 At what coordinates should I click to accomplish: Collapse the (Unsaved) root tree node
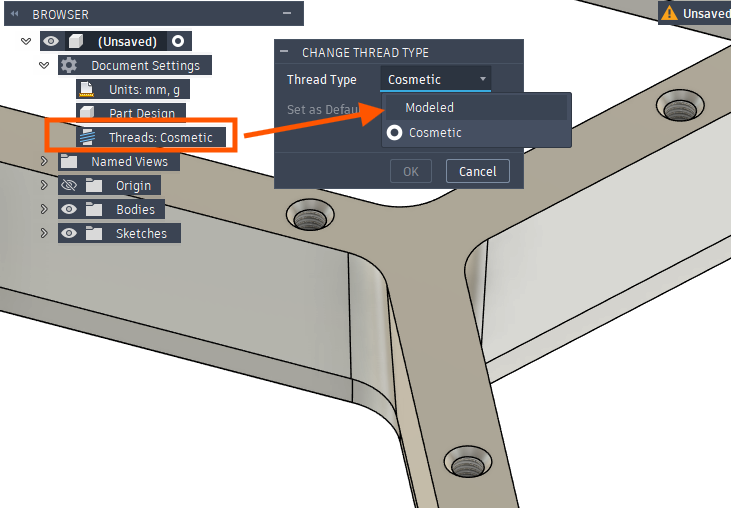[x=26, y=41]
